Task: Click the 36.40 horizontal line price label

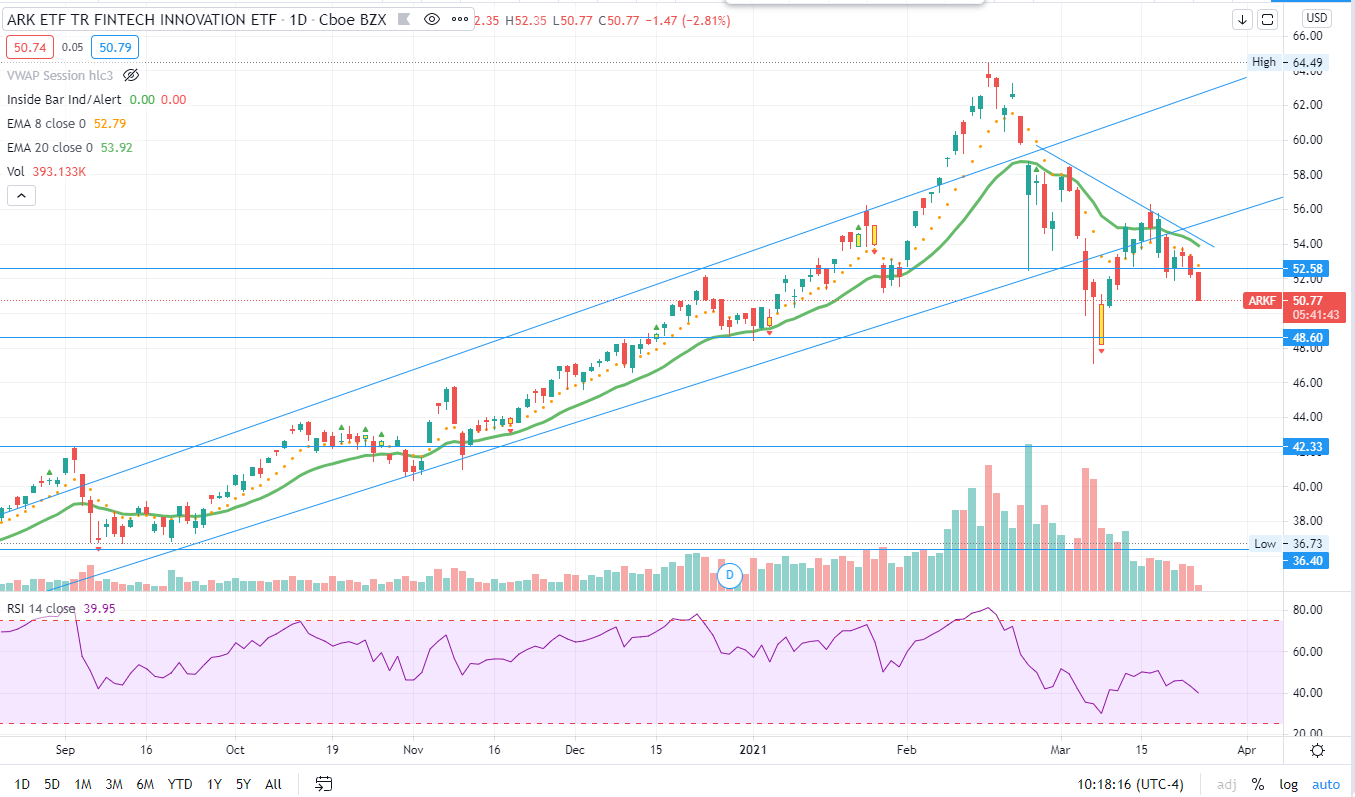Action: click(1308, 561)
